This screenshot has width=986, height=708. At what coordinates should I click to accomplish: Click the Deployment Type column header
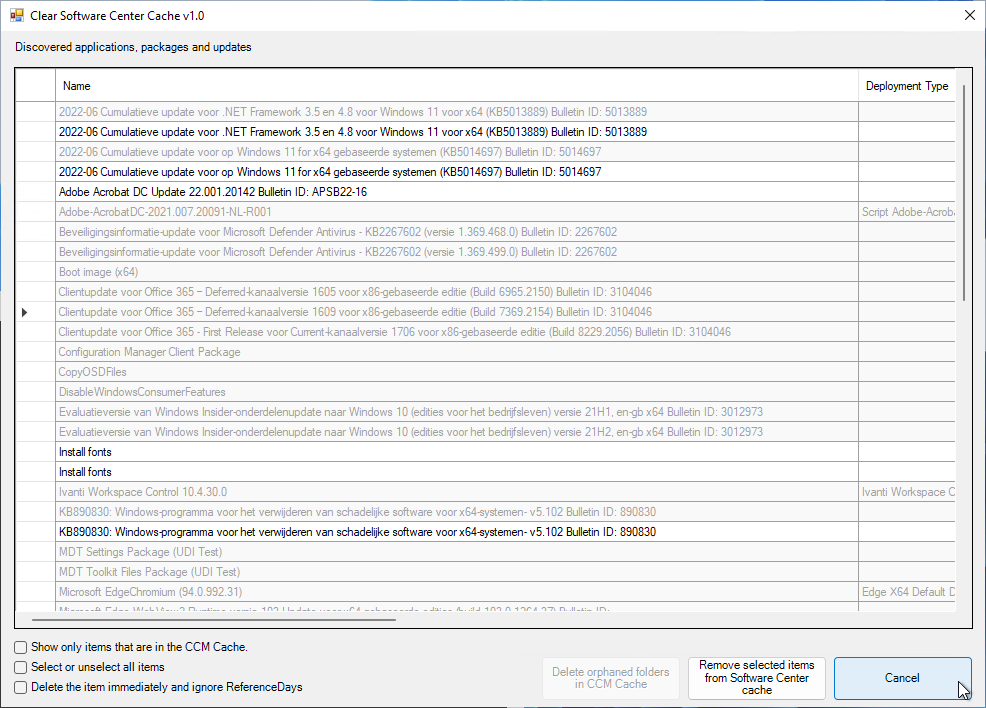coord(906,86)
